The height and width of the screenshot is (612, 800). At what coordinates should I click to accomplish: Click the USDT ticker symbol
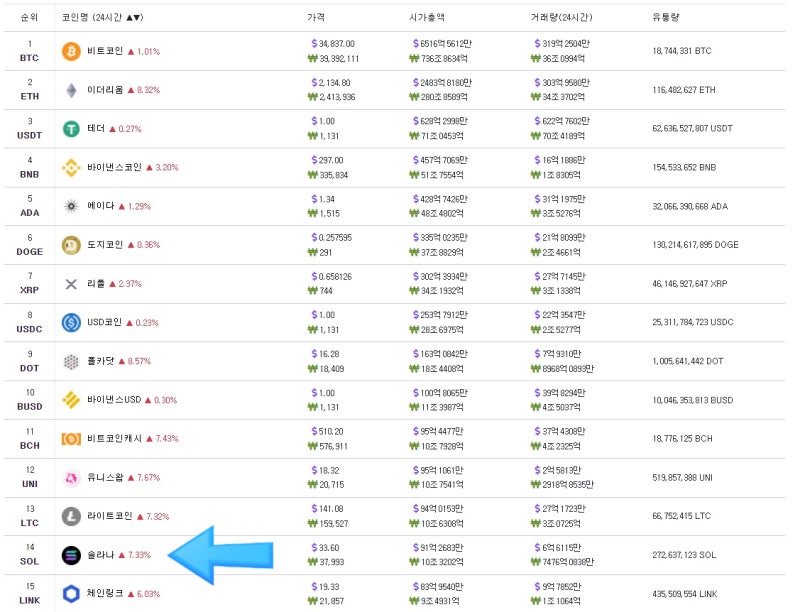pyautogui.click(x=29, y=136)
